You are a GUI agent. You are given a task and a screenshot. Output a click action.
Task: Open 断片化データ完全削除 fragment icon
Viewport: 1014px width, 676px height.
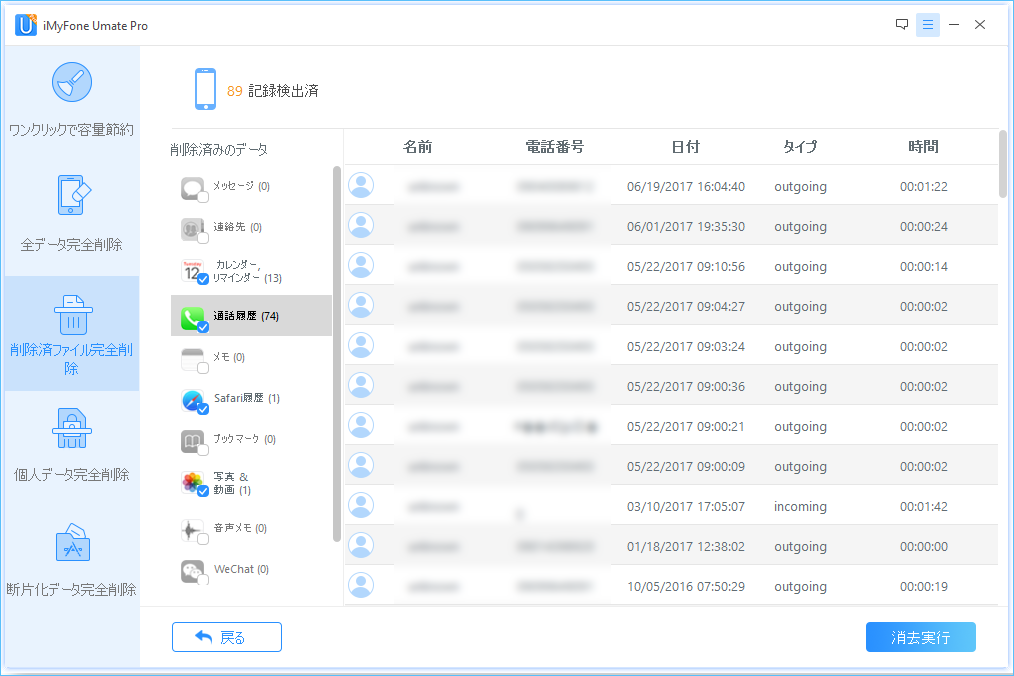(71, 540)
